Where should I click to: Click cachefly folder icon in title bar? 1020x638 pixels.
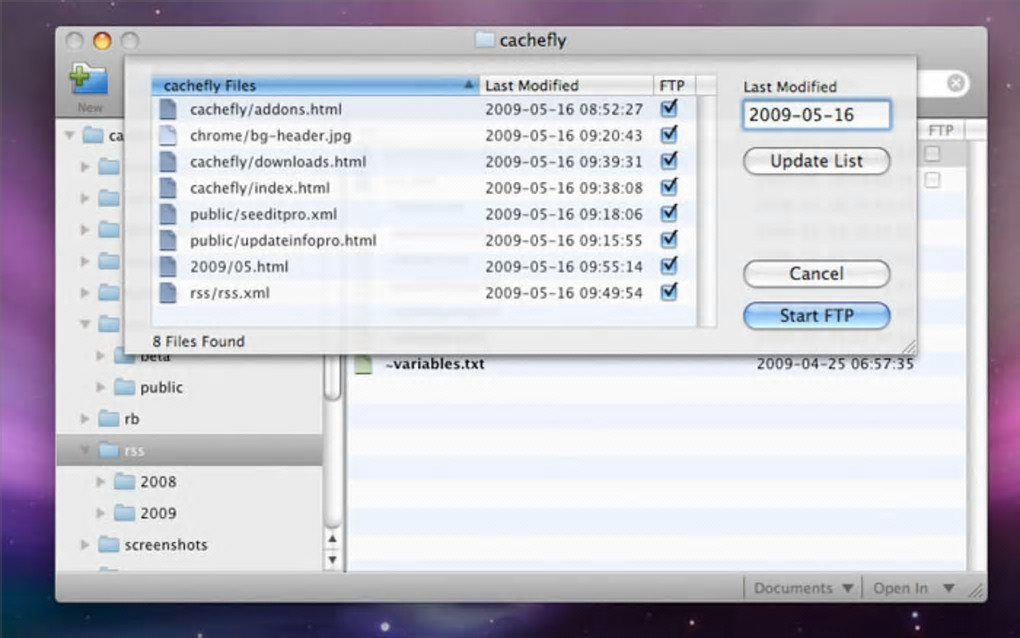(485, 40)
